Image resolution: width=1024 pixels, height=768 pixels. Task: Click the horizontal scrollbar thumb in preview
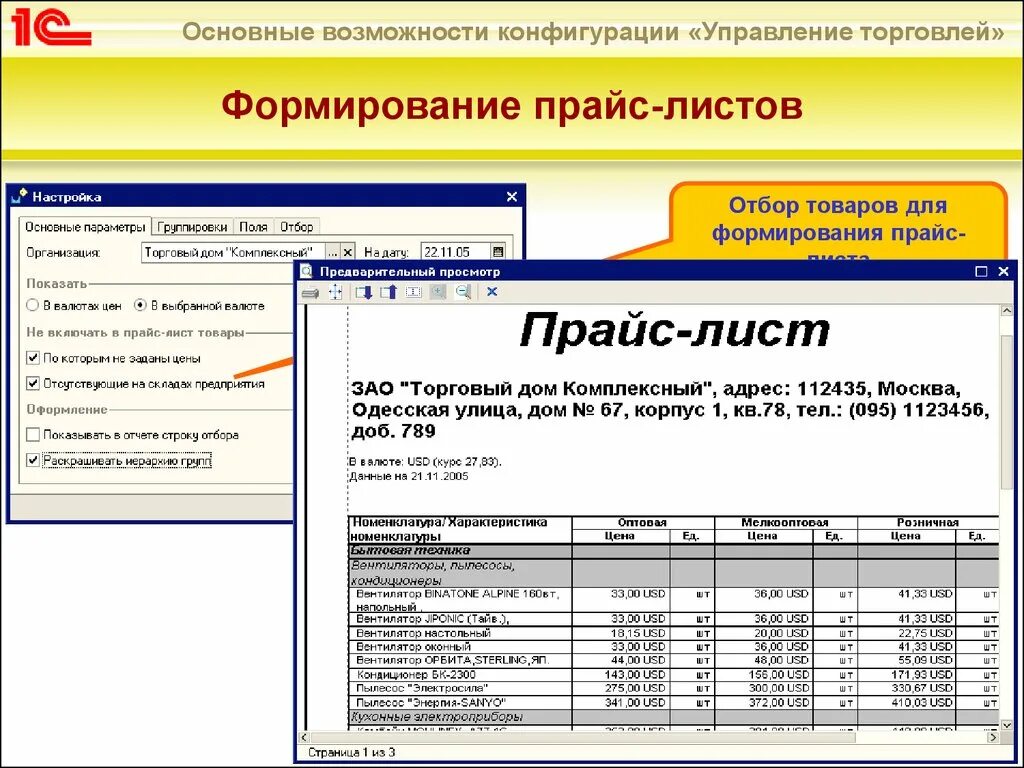pyautogui.click(x=583, y=737)
